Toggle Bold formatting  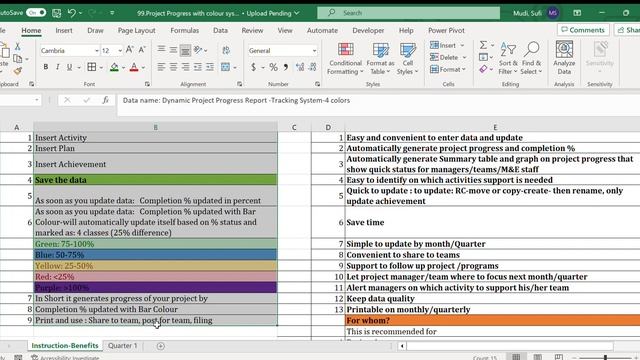pyautogui.click(x=46, y=67)
